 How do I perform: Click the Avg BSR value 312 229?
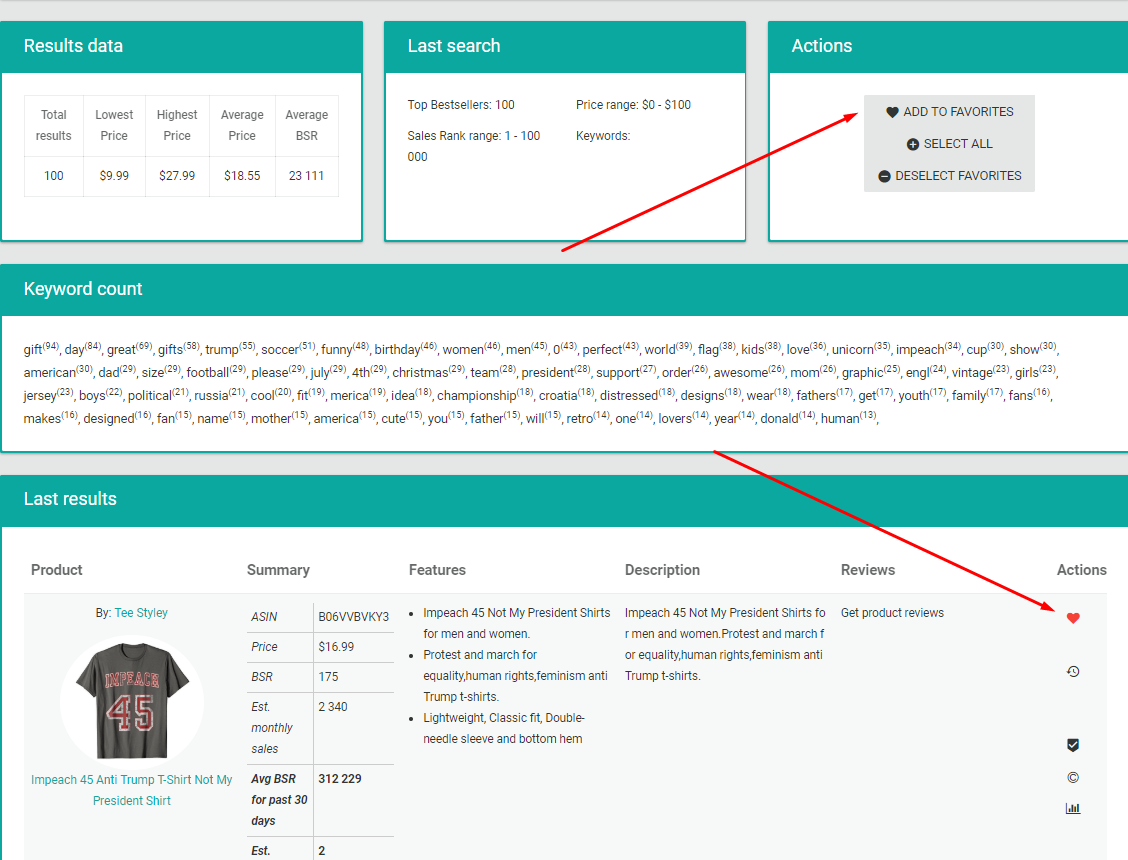click(340, 779)
